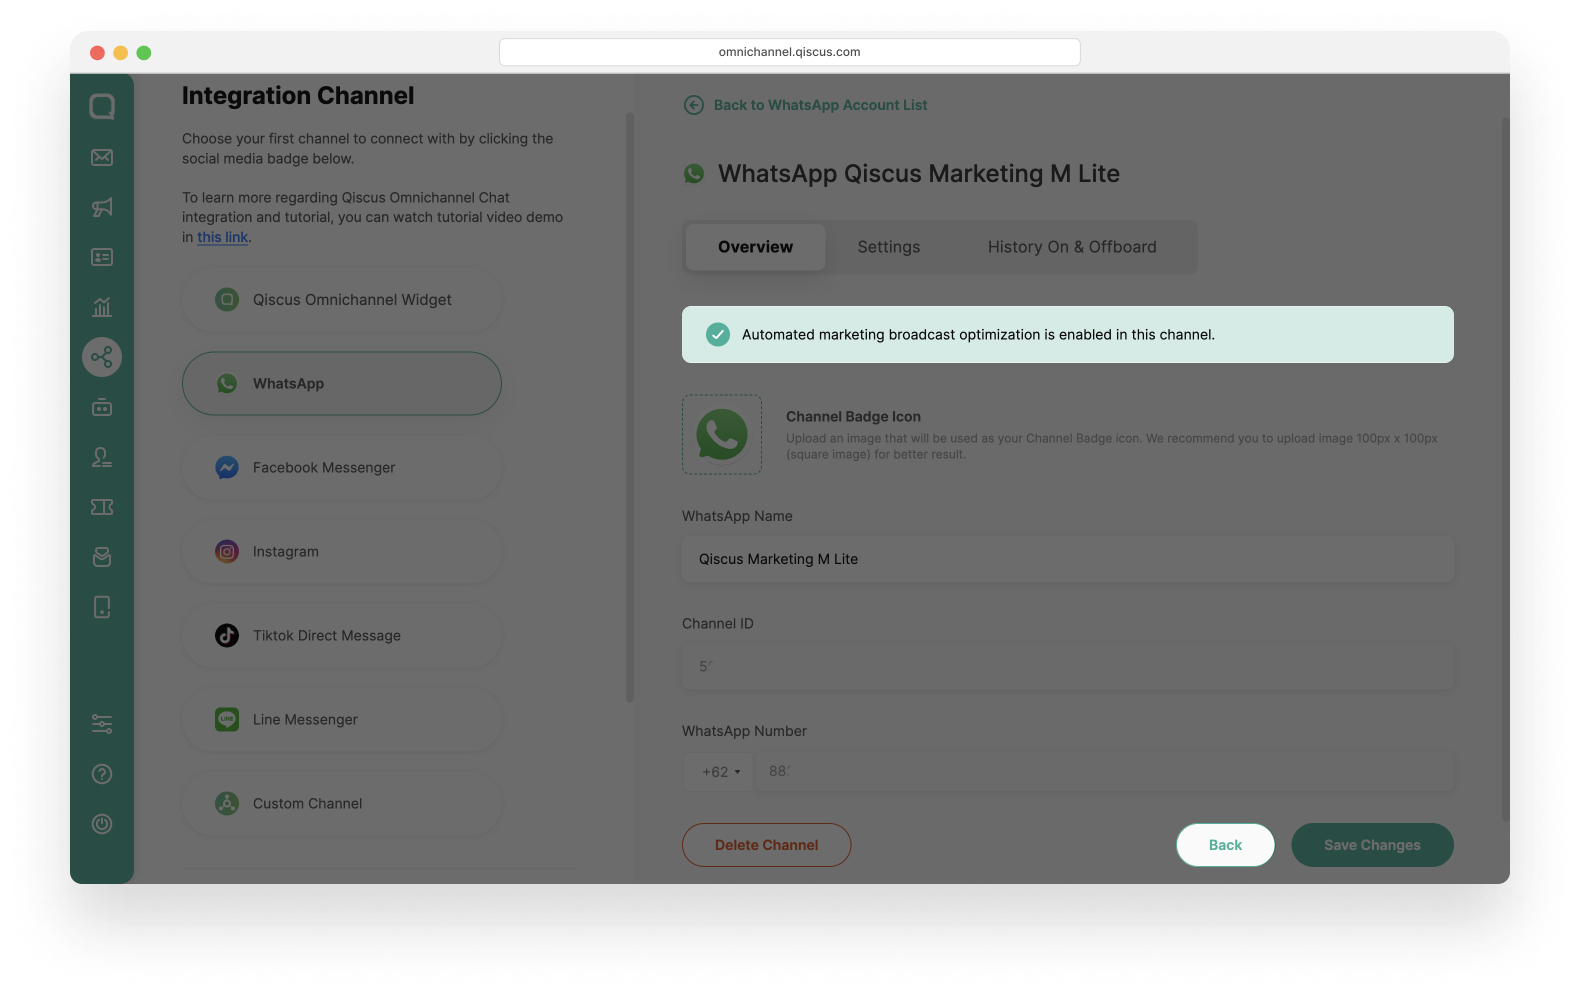This screenshot has width=1580, height=993.
Task: Click the Channel ID field
Action: coord(1068,666)
